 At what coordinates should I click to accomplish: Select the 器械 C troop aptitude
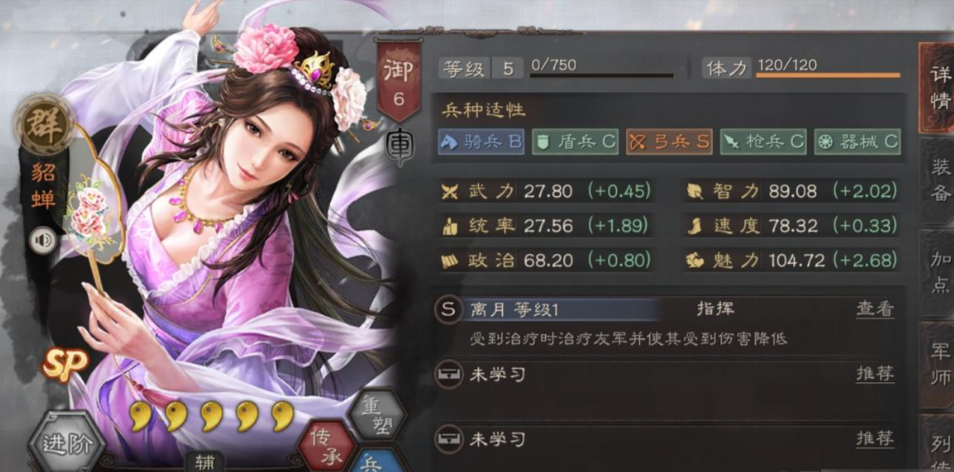coord(857,142)
